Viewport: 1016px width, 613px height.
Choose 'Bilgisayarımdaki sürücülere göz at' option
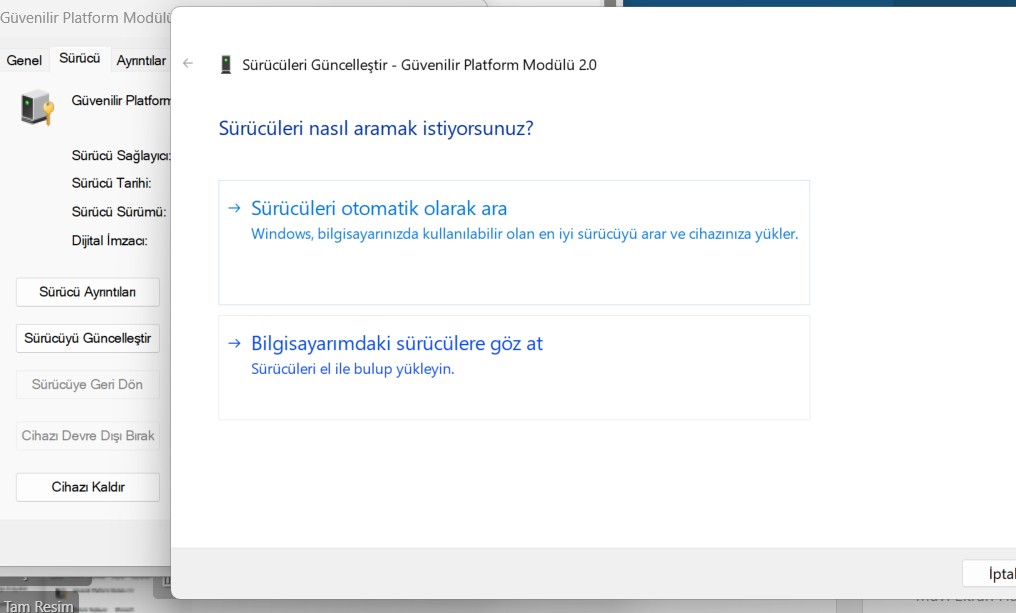(x=514, y=367)
